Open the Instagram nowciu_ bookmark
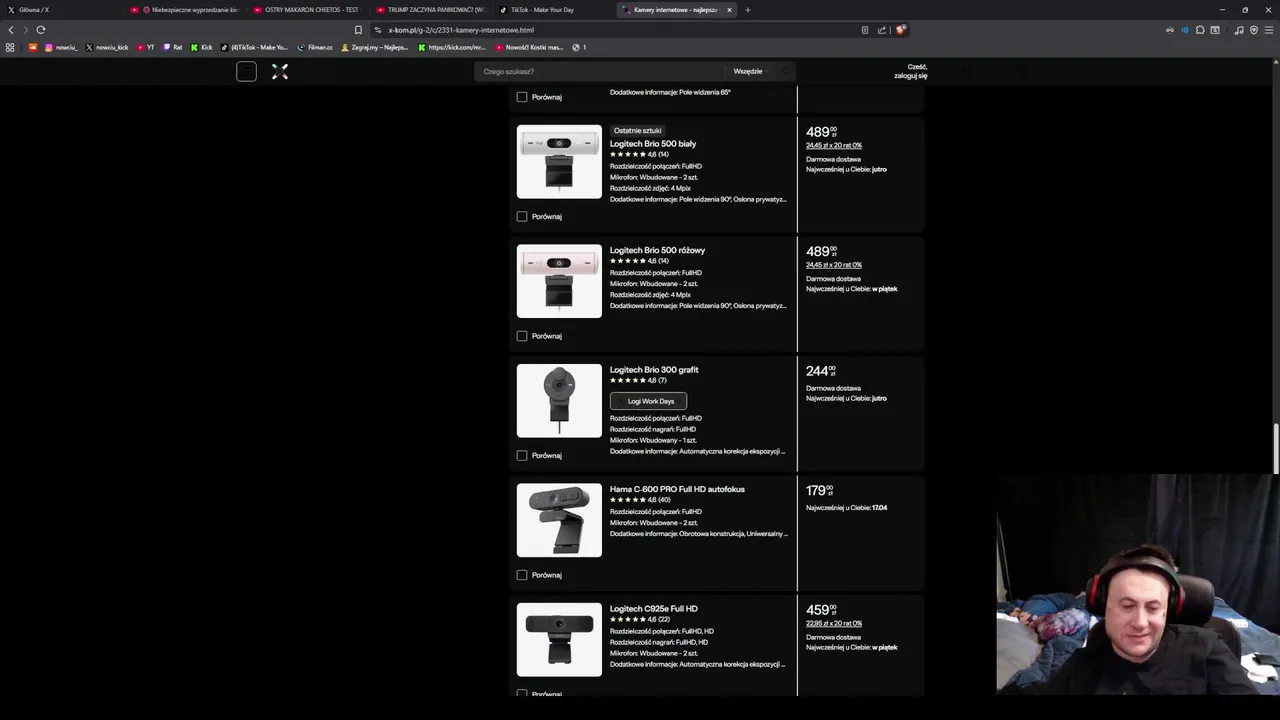Image resolution: width=1280 pixels, height=720 pixels. coord(61,47)
